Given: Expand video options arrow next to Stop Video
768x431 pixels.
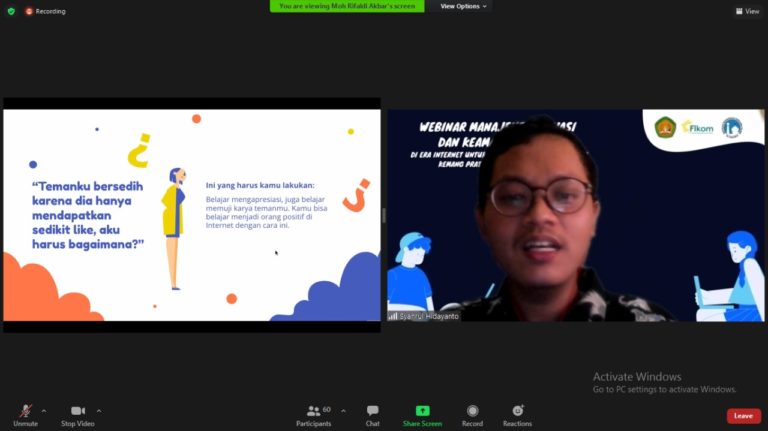Looking at the screenshot, I should [x=98, y=410].
